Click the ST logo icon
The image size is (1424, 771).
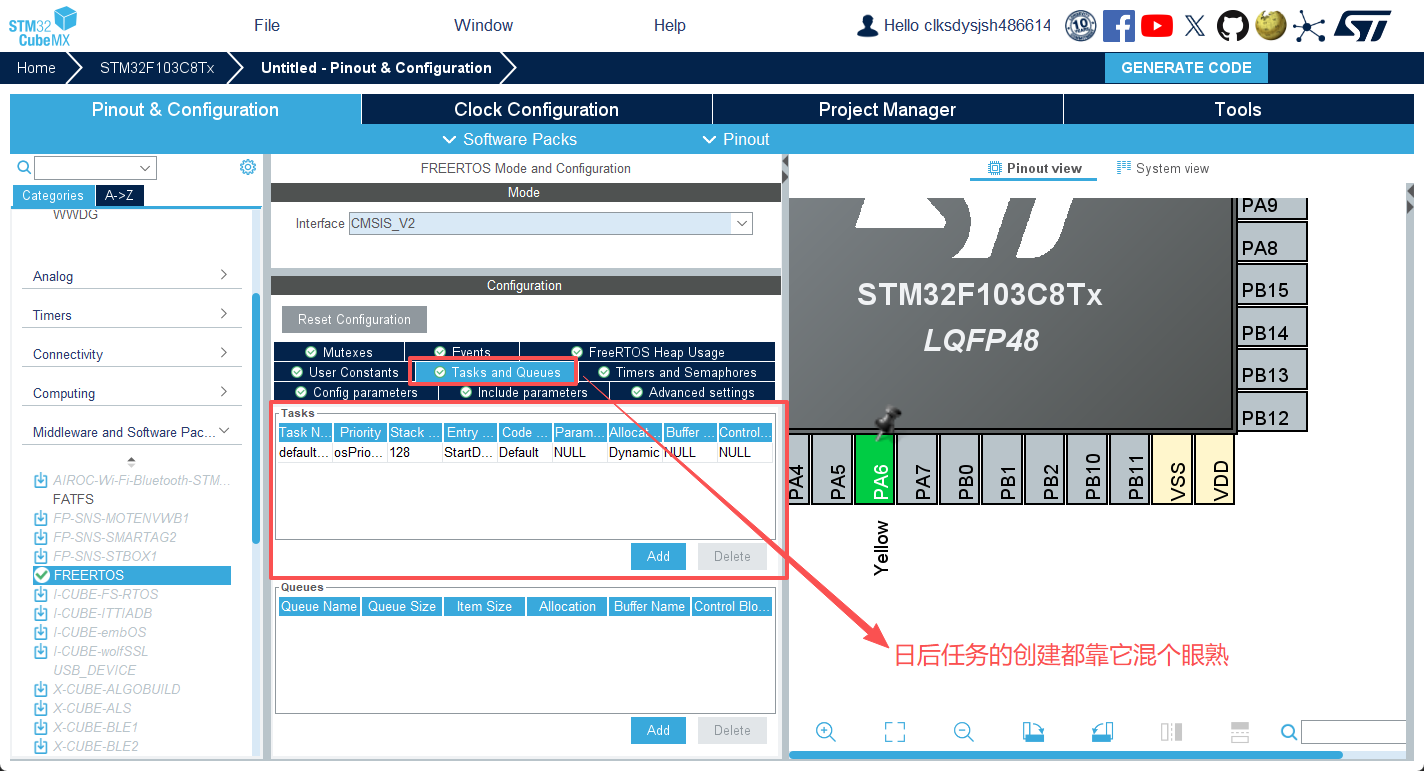[x=1363, y=26]
